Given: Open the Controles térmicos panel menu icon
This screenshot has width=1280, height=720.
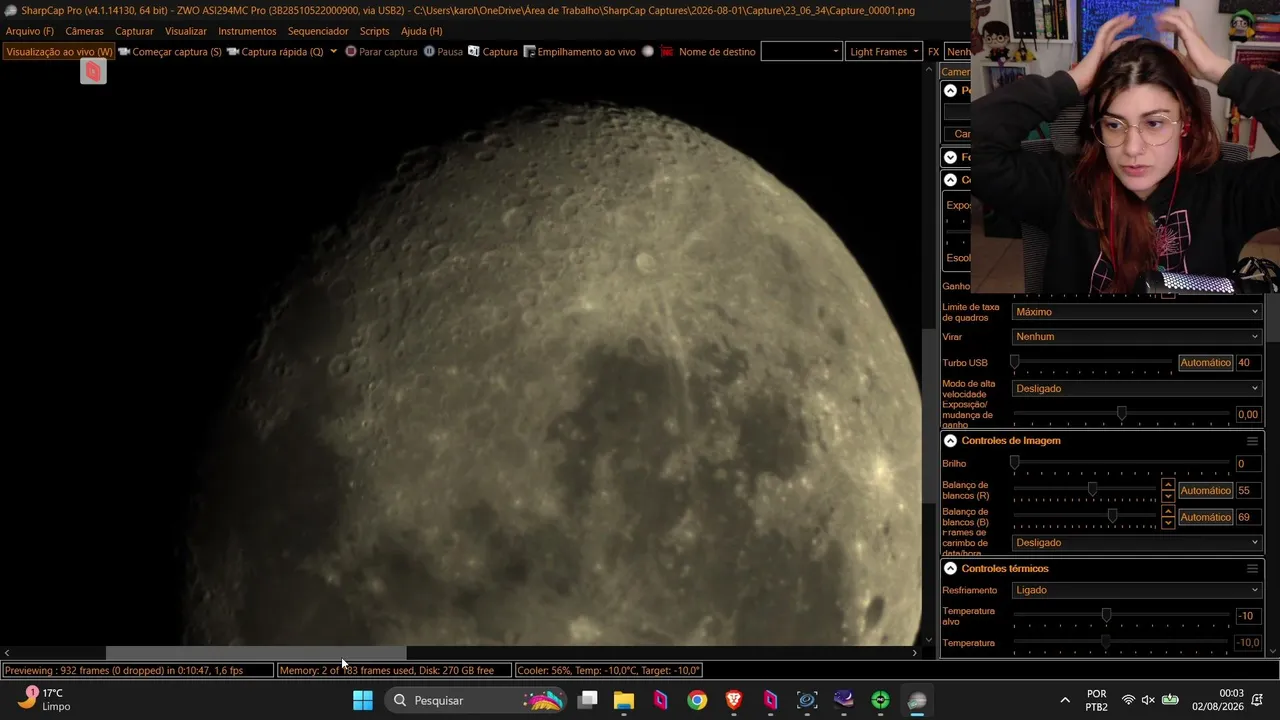Looking at the screenshot, I should 1252,569.
